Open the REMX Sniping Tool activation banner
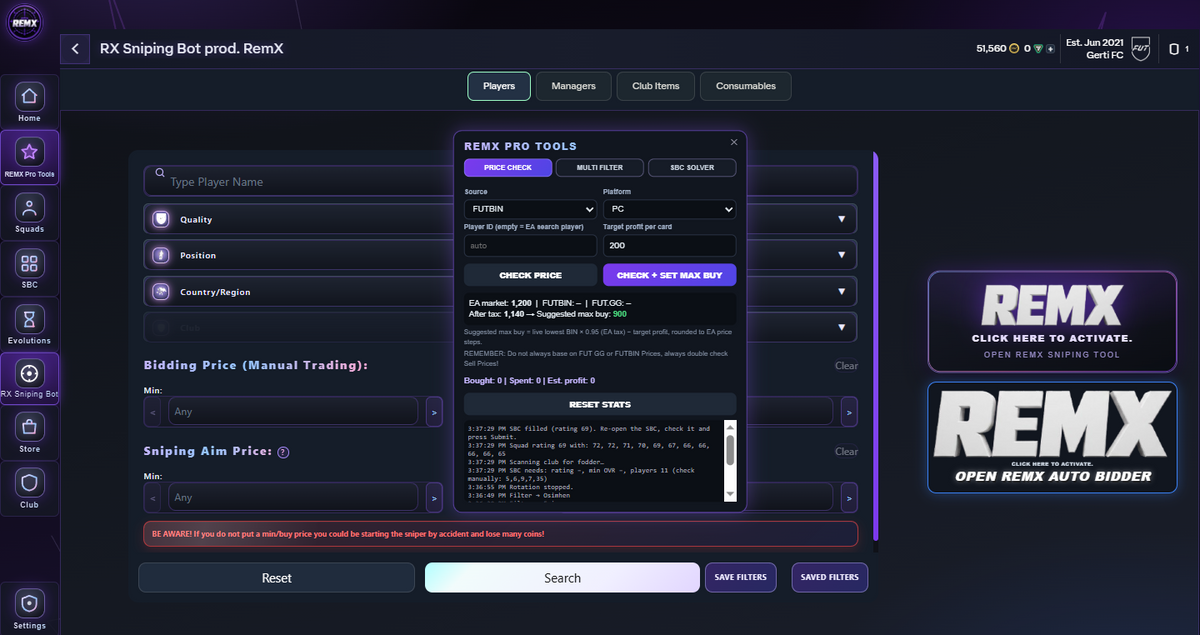 [x=1051, y=322]
